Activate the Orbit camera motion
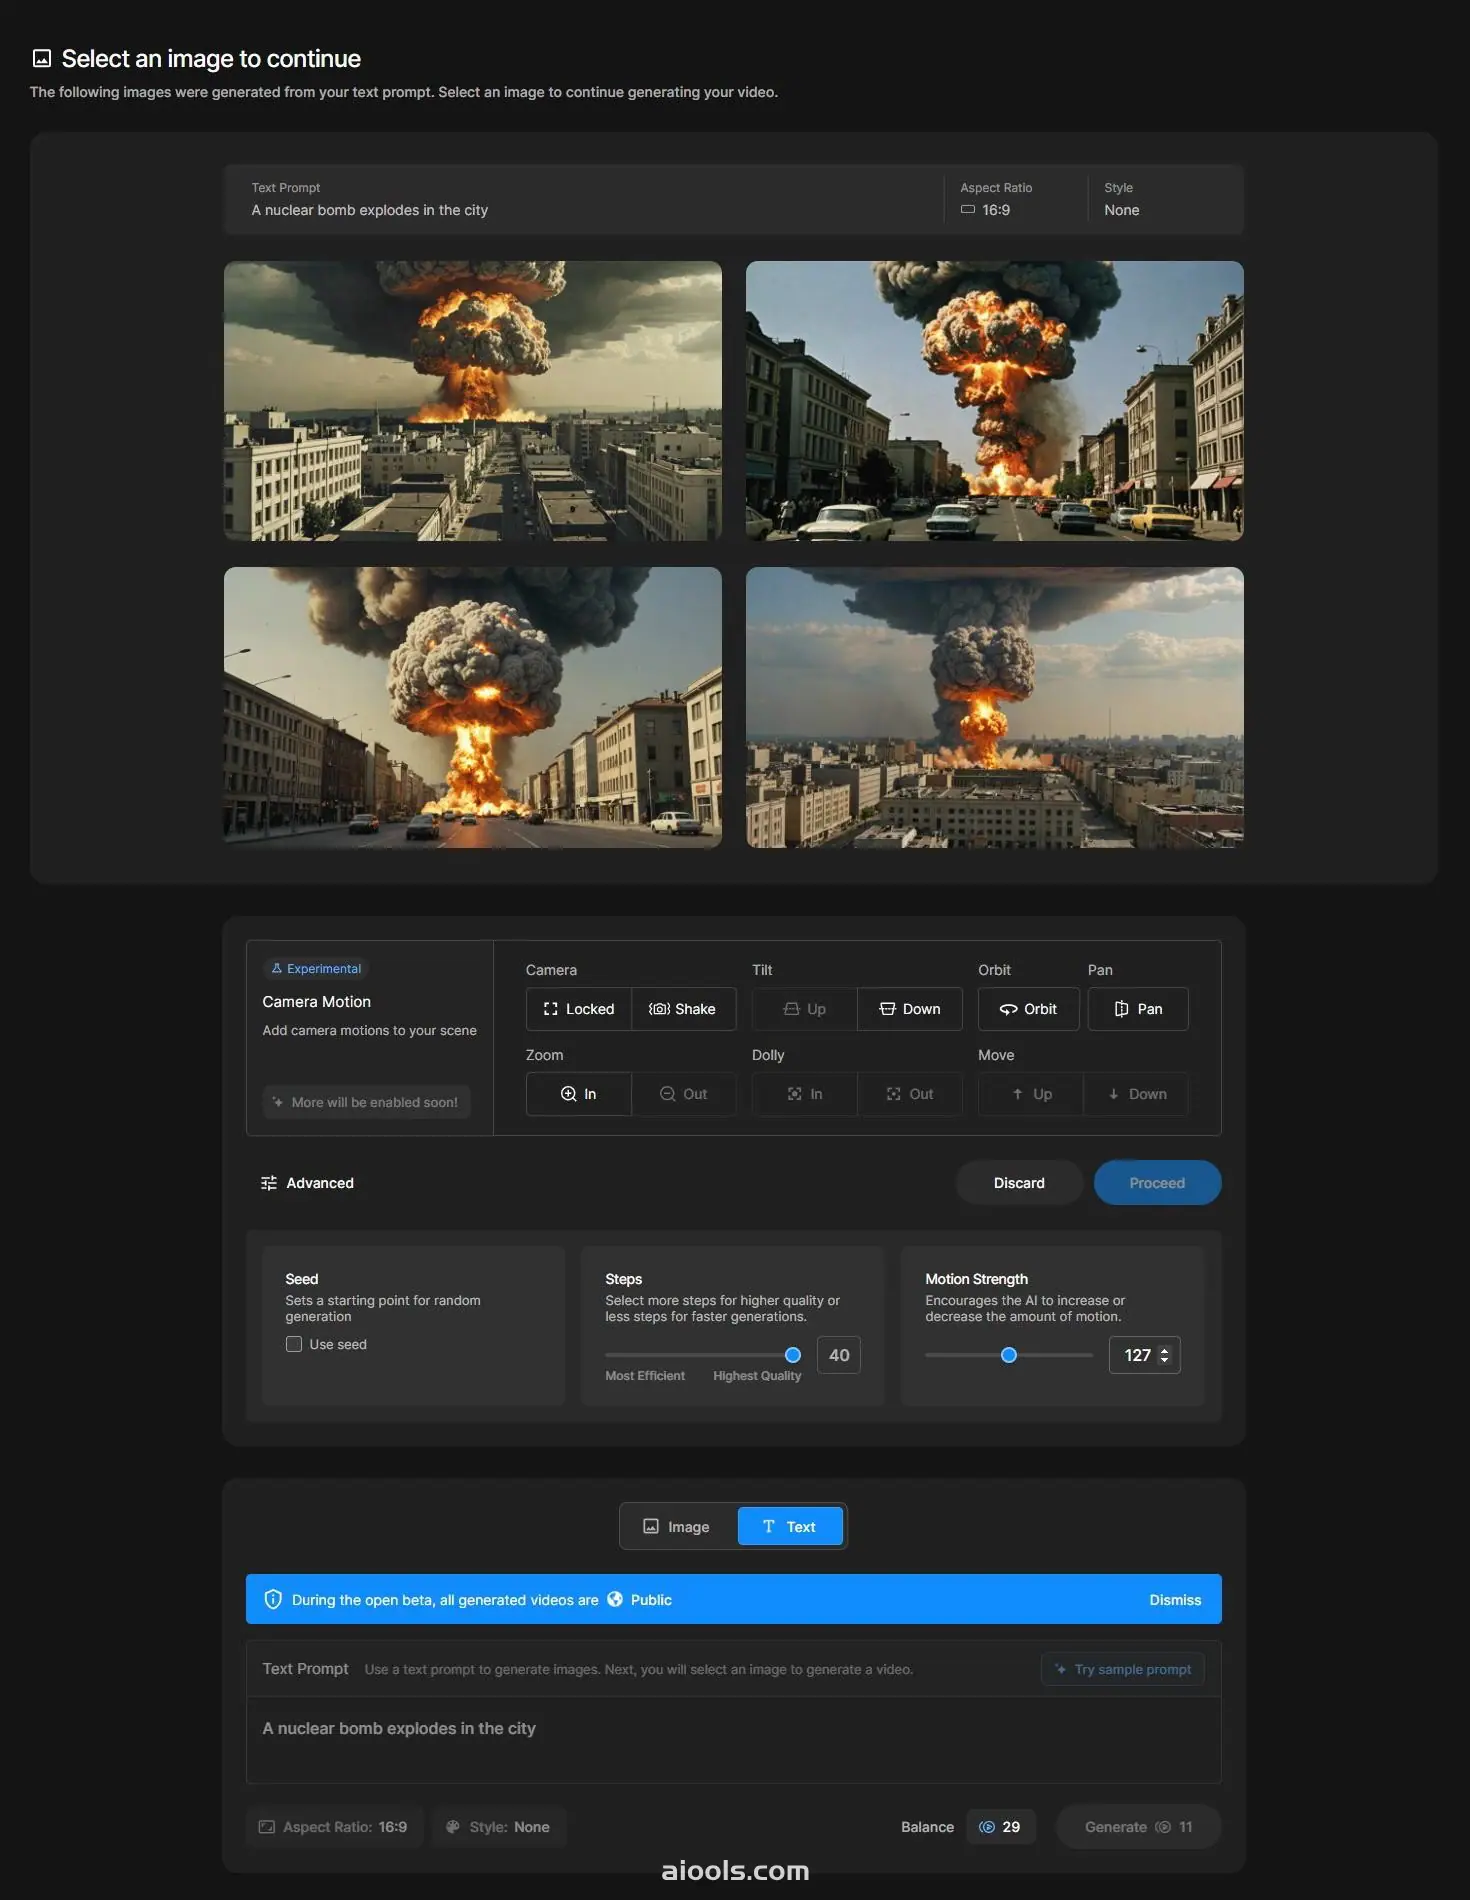1470x1900 pixels. [1028, 1009]
